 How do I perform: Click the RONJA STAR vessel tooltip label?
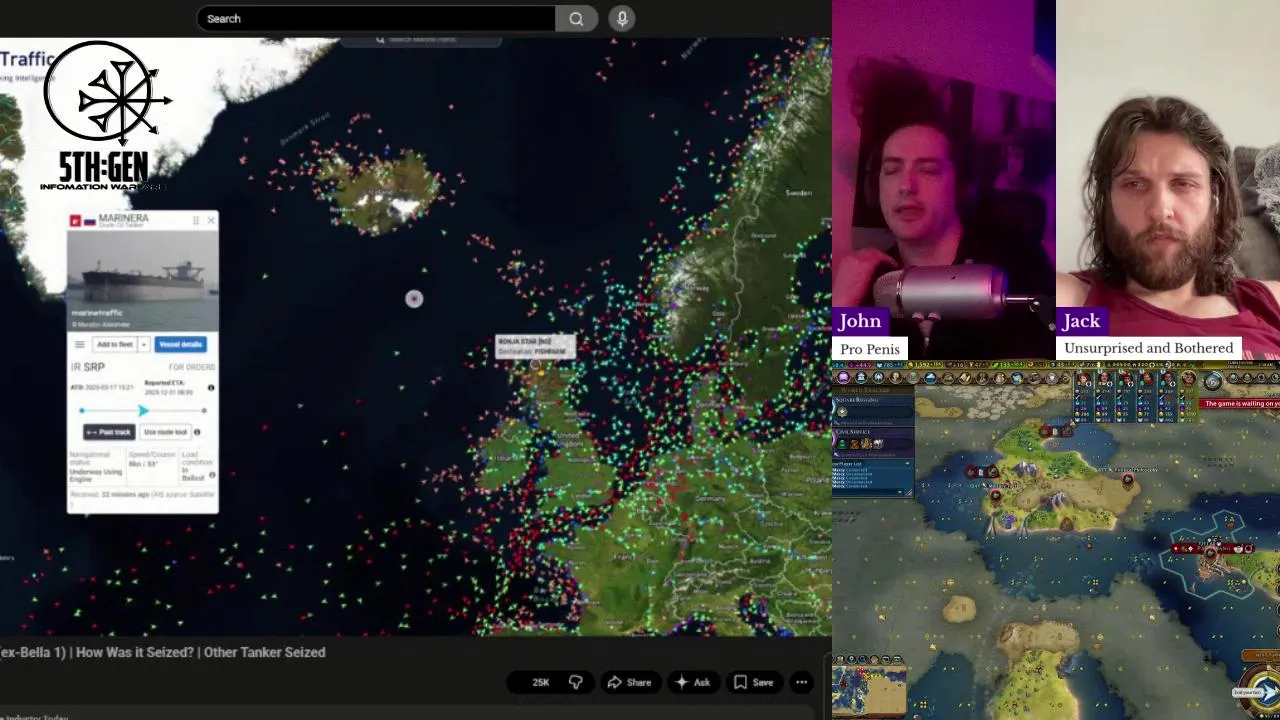click(x=535, y=346)
